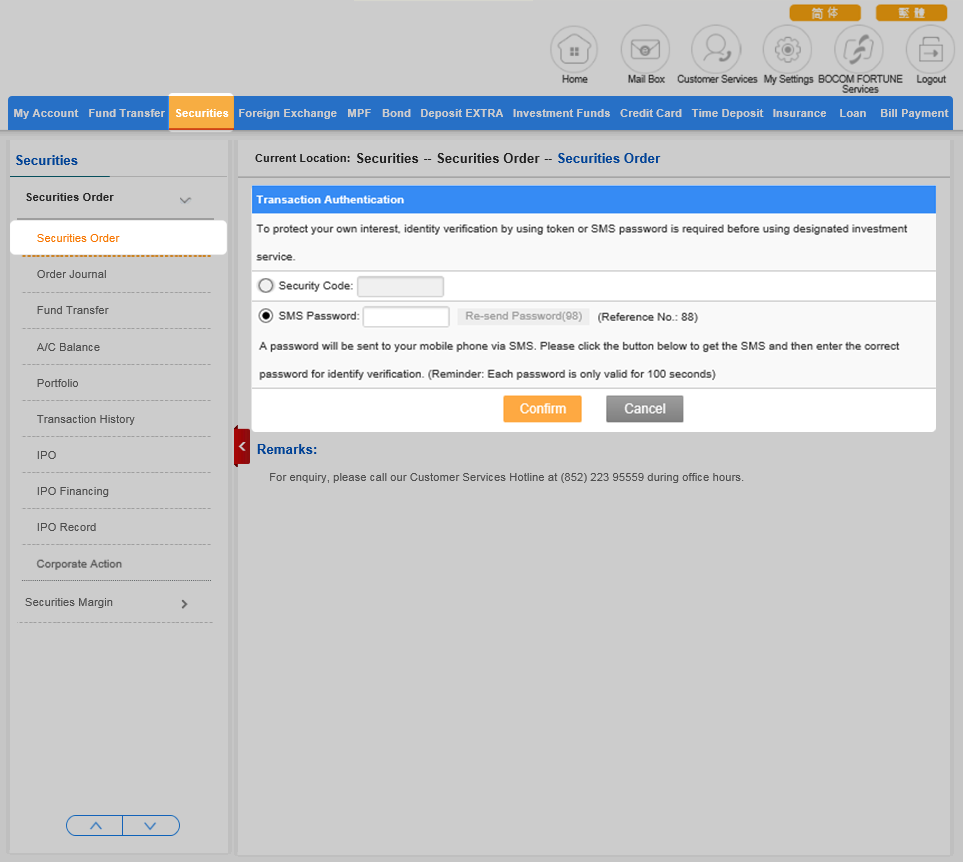Switch to Simplified Chinese language
Image resolution: width=963 pixels, height=862 pixels.
825,13
